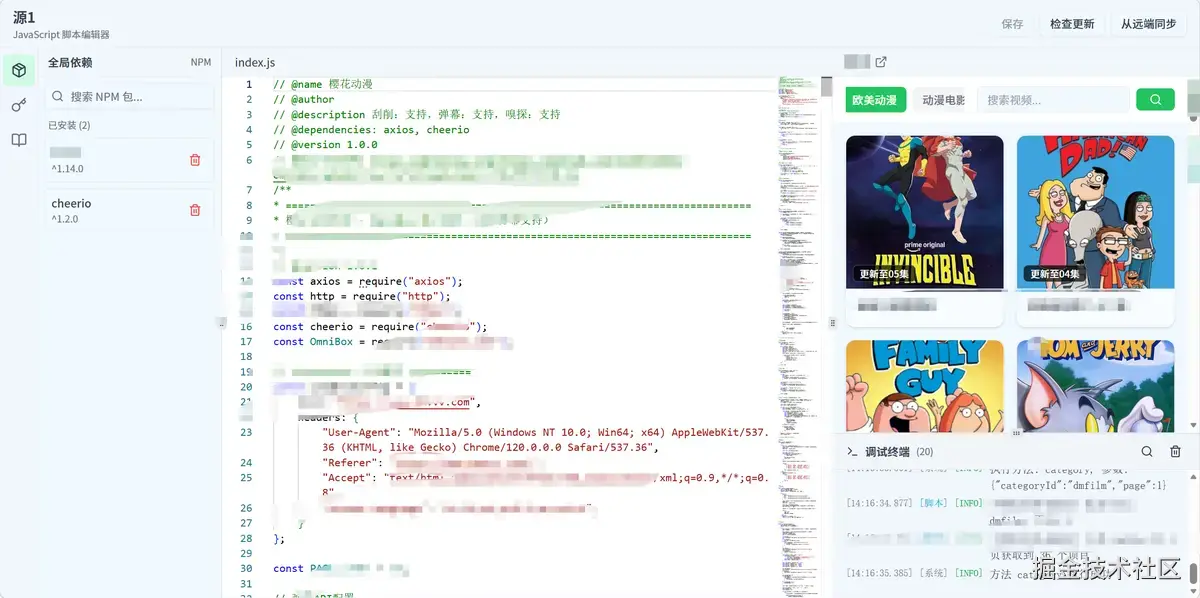
Task: Click the splitter handle beside the preview panel
Action: coord(833,323)
